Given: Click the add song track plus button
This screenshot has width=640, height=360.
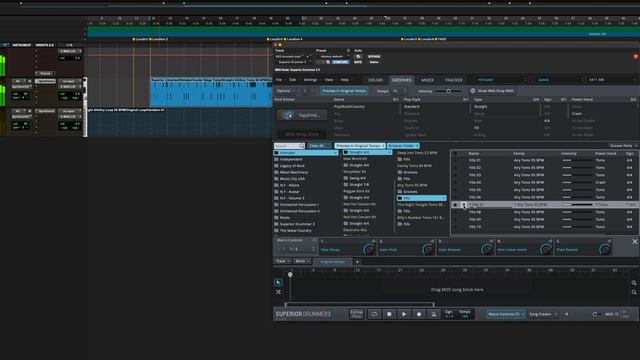Looking at the screenshot, I should click(x=357, y=262).
